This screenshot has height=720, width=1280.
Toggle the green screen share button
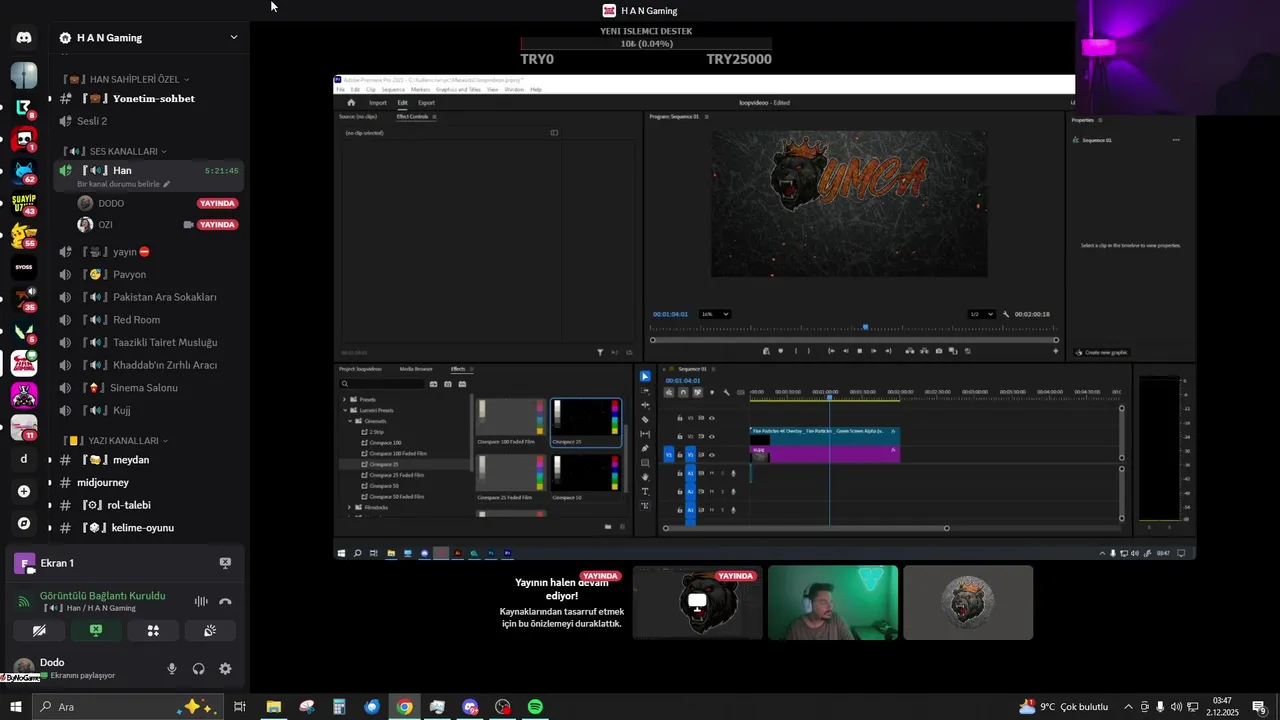(96, 631)
